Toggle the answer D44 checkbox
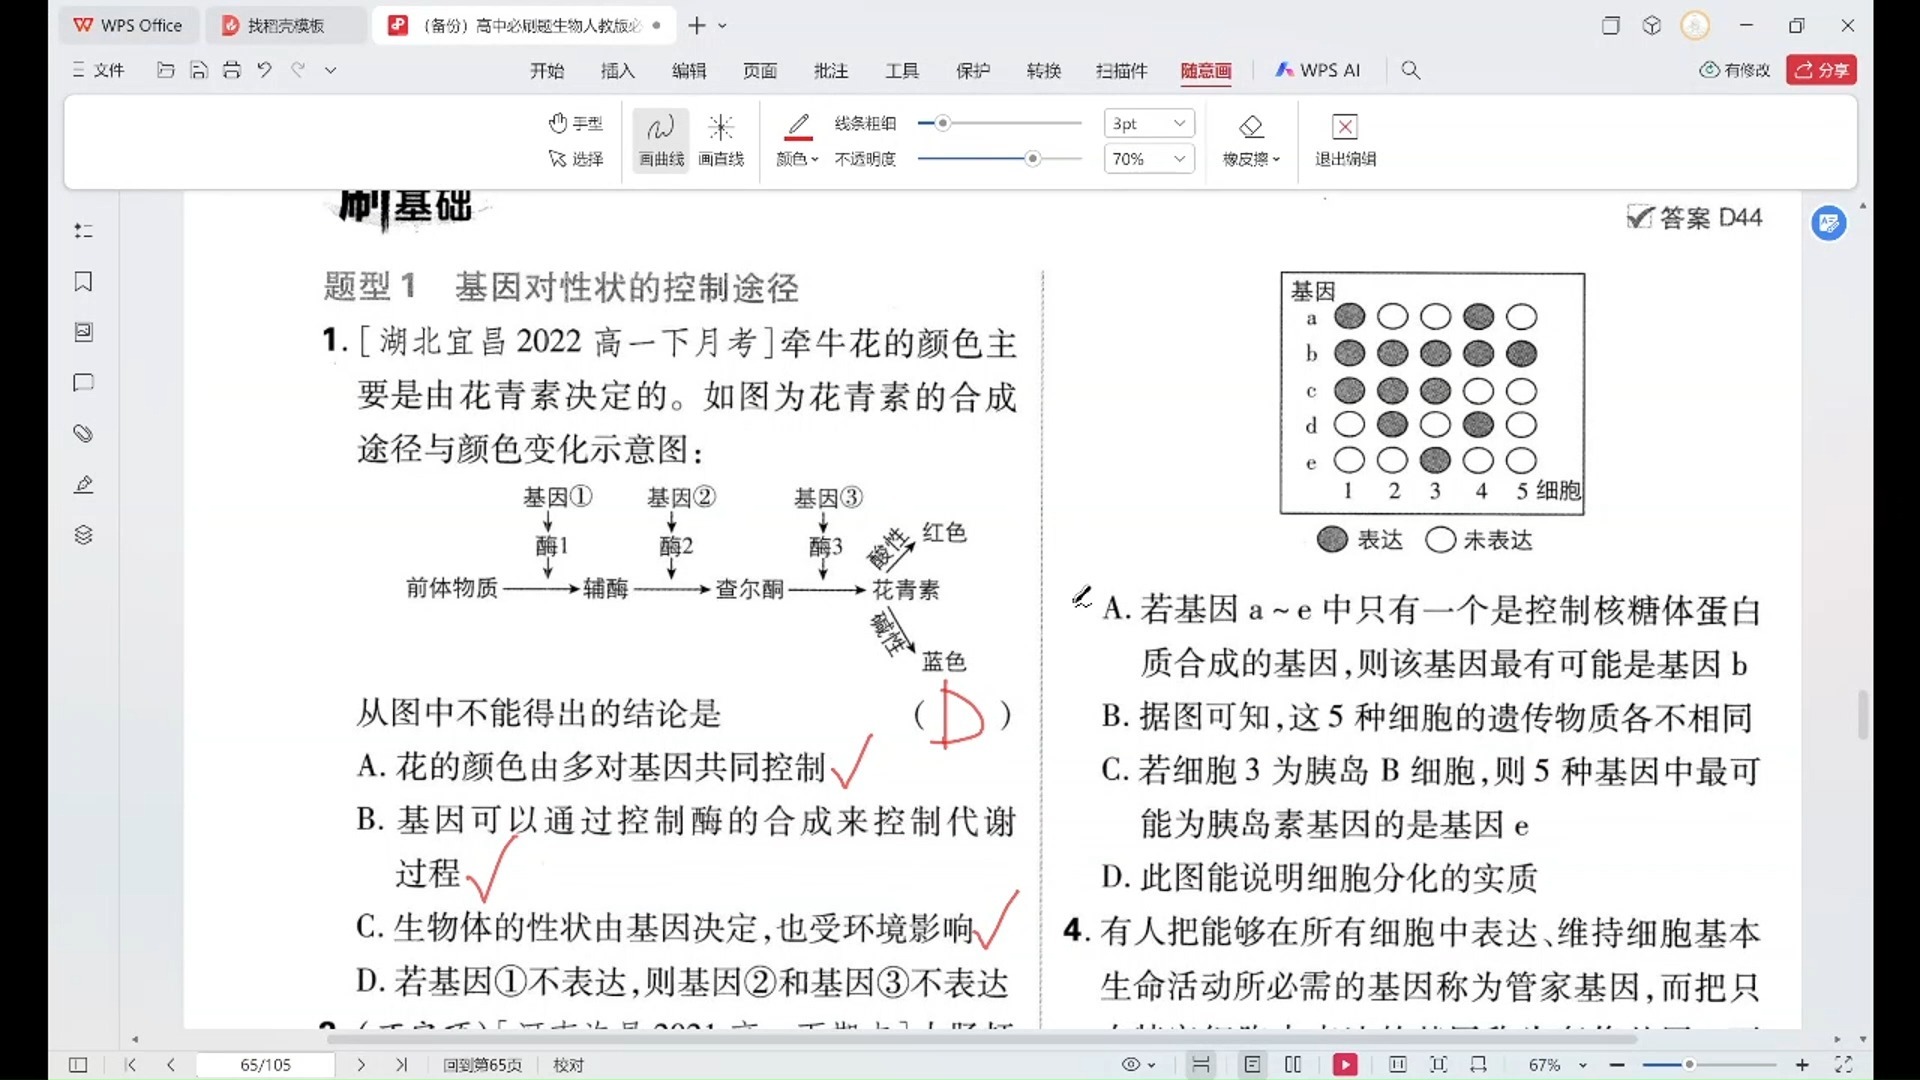Viewport: 1920px width, 1080px height. click(1639, 217)
